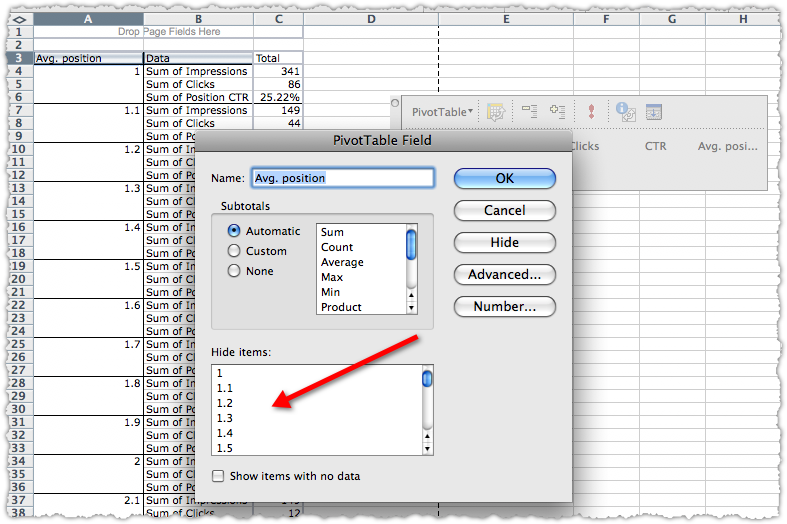Click the Hide items list scroll-up arrow
The height and width of the screenshot is (524, 787).
428,437
